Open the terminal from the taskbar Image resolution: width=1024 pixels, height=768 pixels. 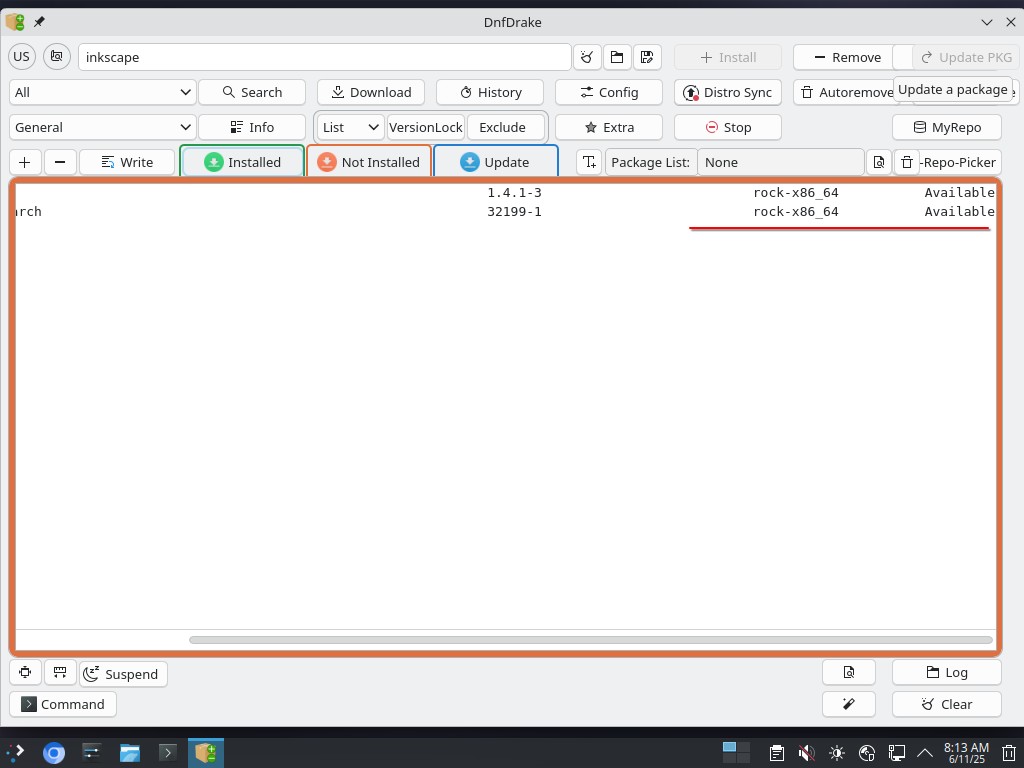(167, 753)
